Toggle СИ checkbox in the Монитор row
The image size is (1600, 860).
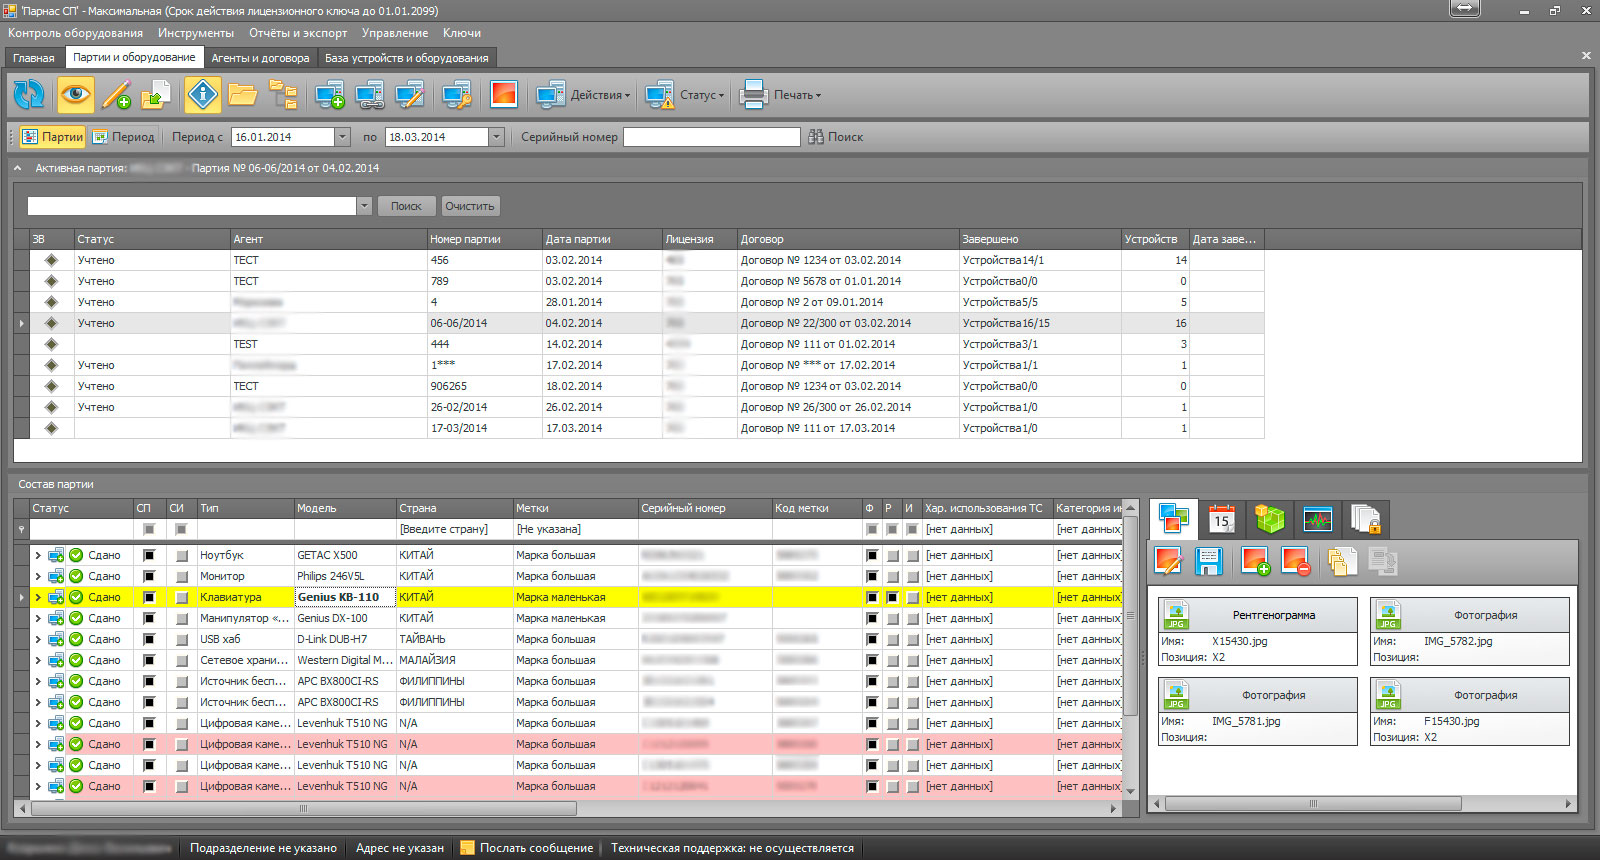tap(181, 576)
